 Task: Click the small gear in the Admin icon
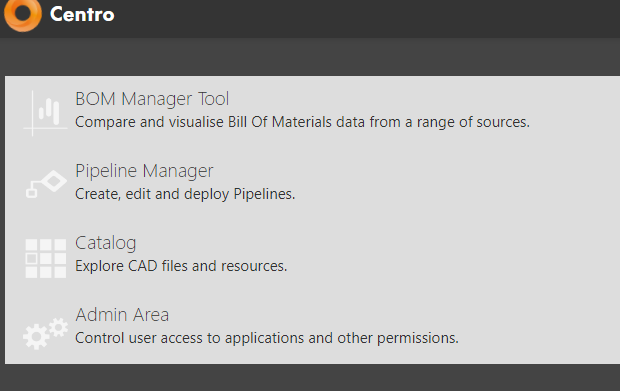tap(59, 327)
